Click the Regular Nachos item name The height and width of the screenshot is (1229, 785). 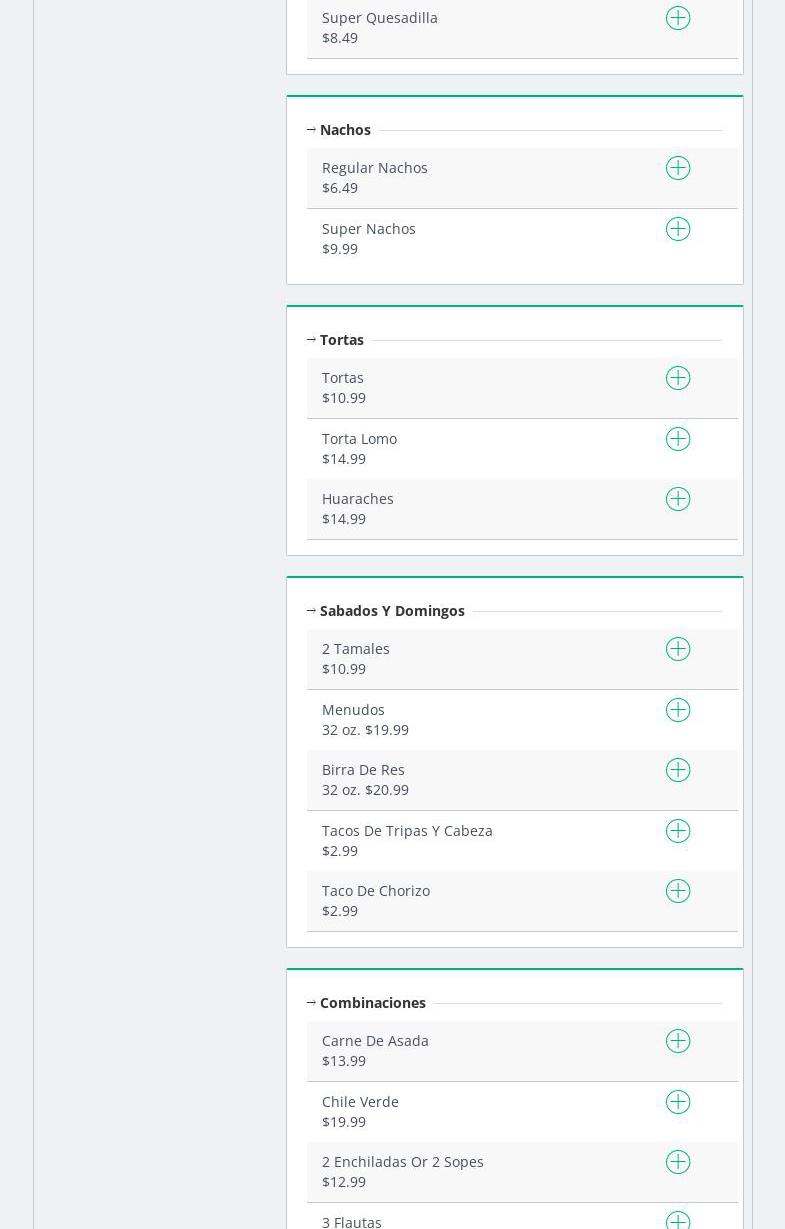coord(374,168)
